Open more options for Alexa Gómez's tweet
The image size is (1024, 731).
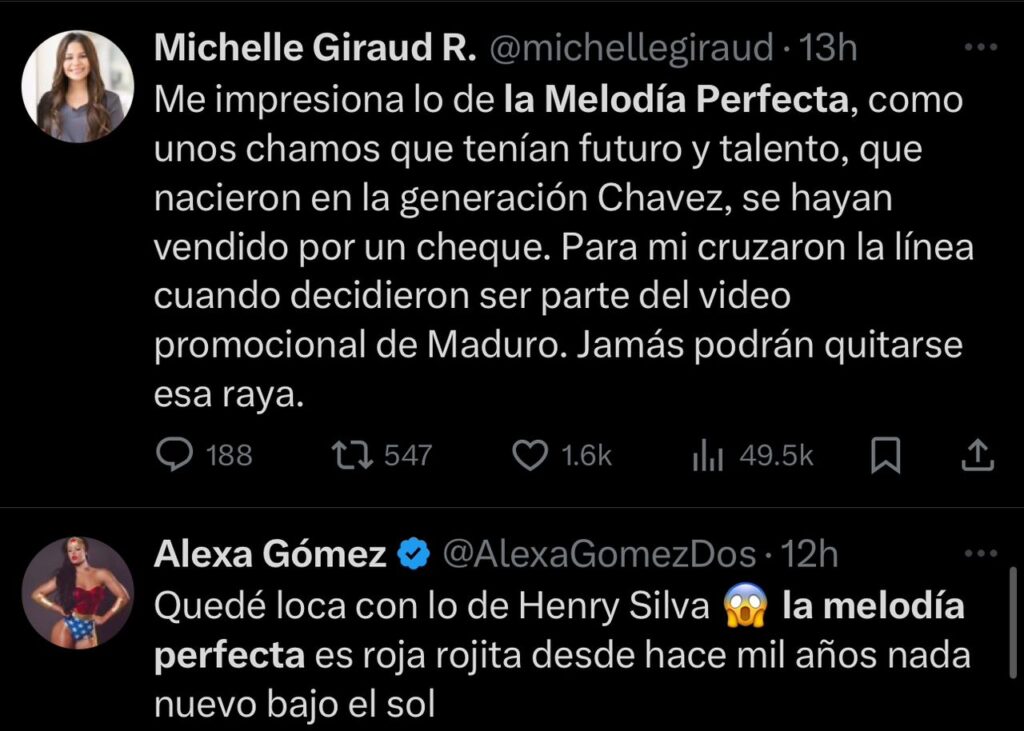pos(978,554)
